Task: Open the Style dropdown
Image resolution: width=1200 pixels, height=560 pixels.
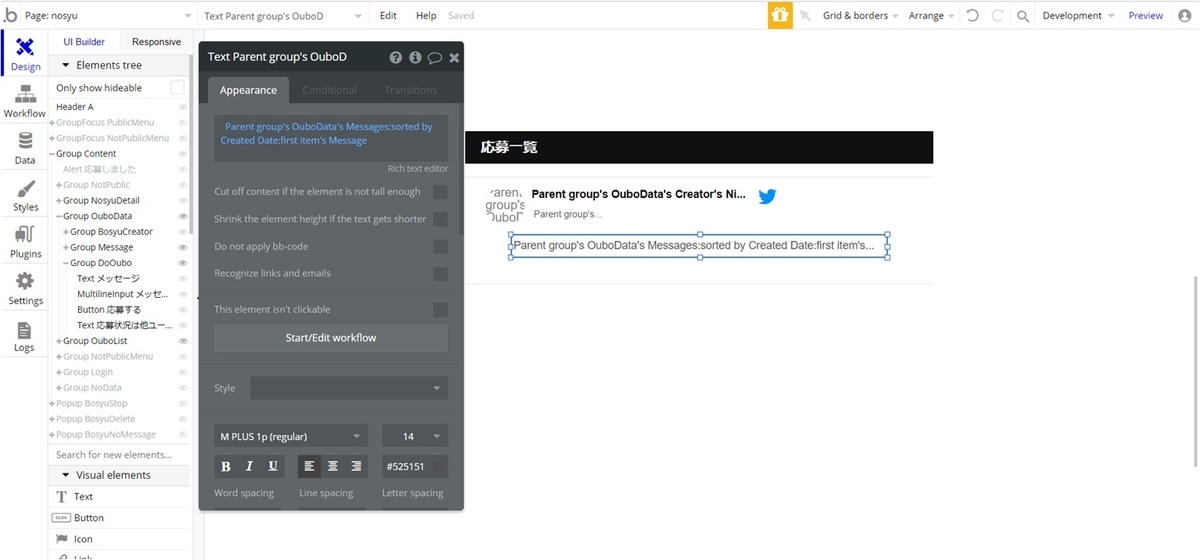Action: [349, 388]
